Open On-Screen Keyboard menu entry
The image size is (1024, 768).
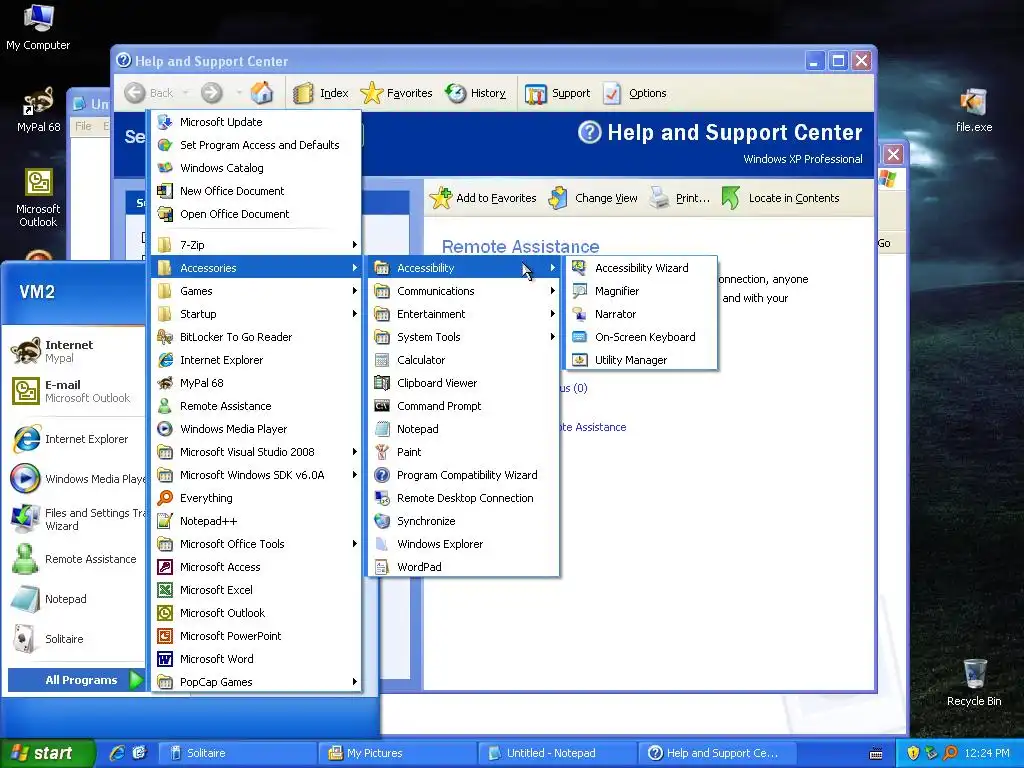[641, 337]
